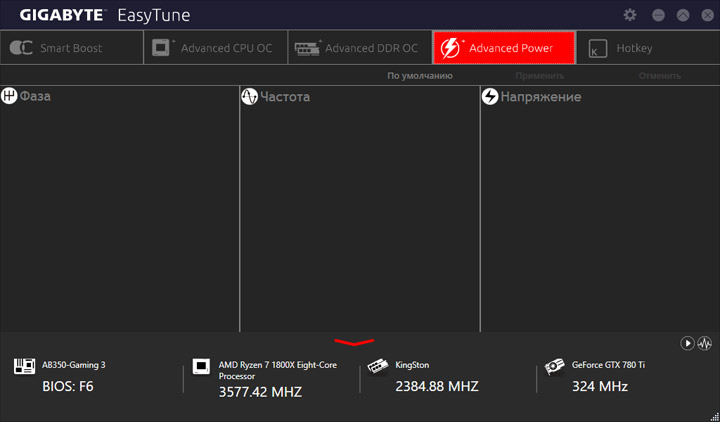The image size is (720, 422).
Task: Click the AMD Ryzen 7 1800X processor name
Action: point(277,371)
